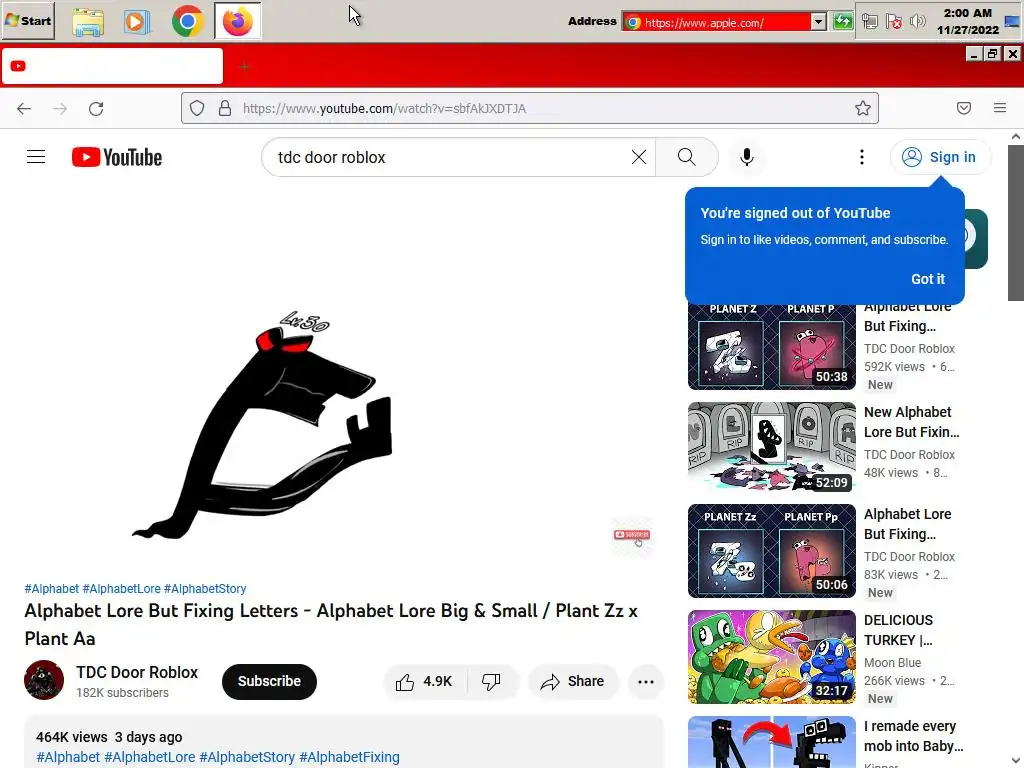This screenshot has width=1024, height=768.
Task: Expand the taskbar Address dropdown arrow
Action: pos(818,22)
